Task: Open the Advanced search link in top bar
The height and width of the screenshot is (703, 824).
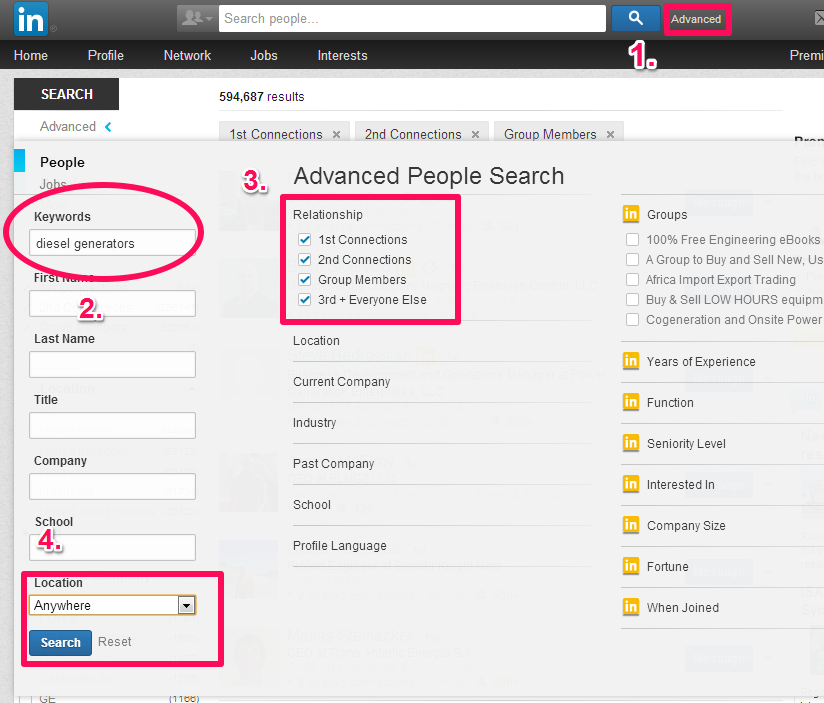Action: 696,19
